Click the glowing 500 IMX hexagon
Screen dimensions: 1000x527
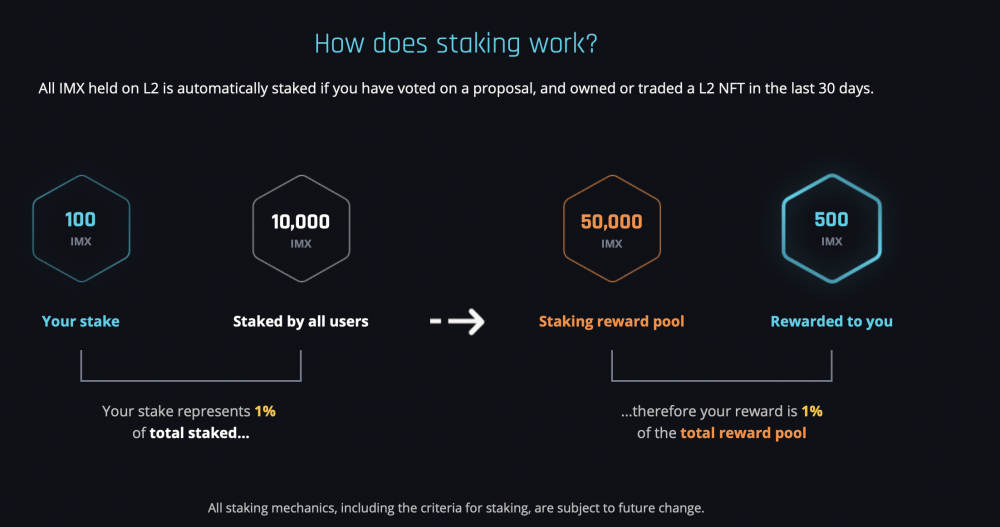pos(832,228)
